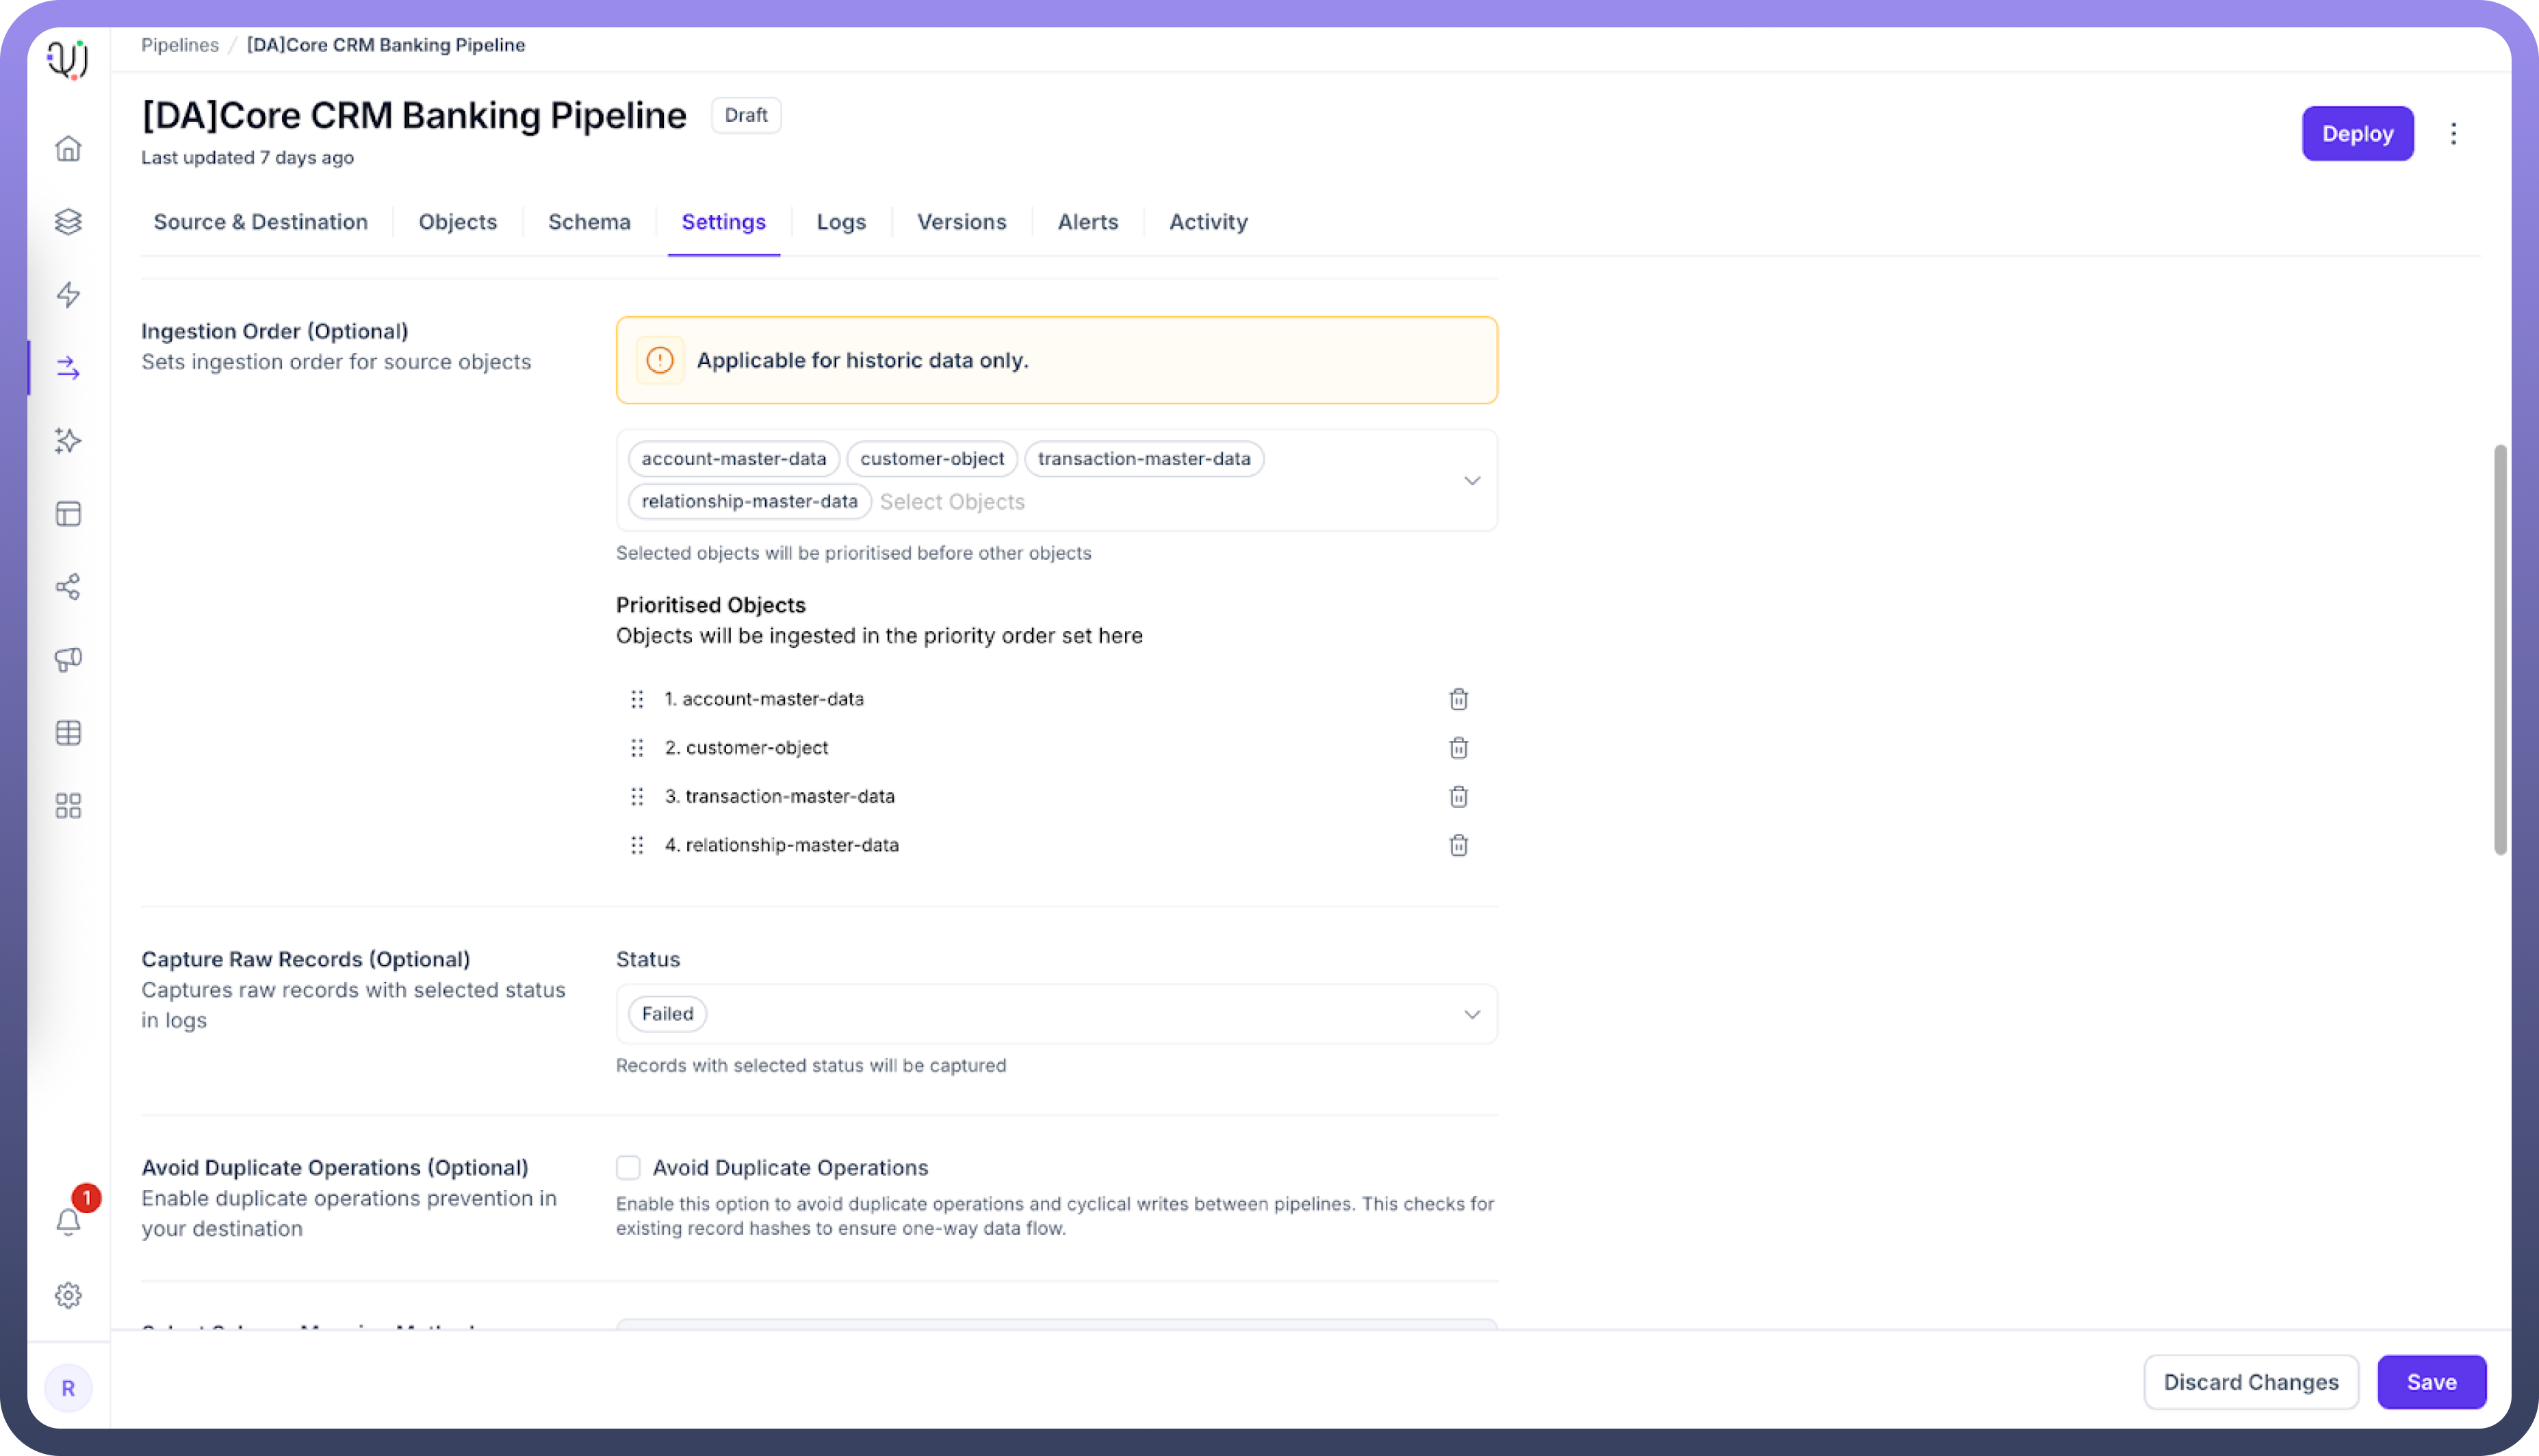Remove account-master-data with trash icon
This screenshot has height=1456, width=2539.
tap(1458, 699)
